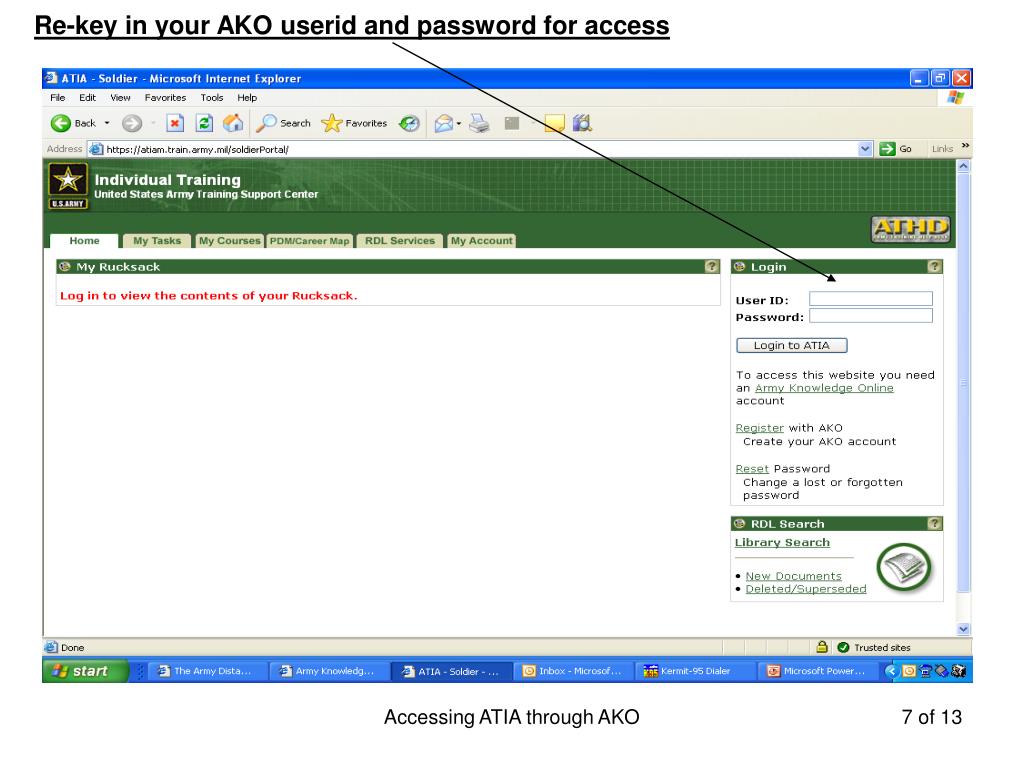The width and height of the screenshot is (1024, 768).
Task: Click the Reset Password link
Action: pyautogui.click(x=752, y=469)
